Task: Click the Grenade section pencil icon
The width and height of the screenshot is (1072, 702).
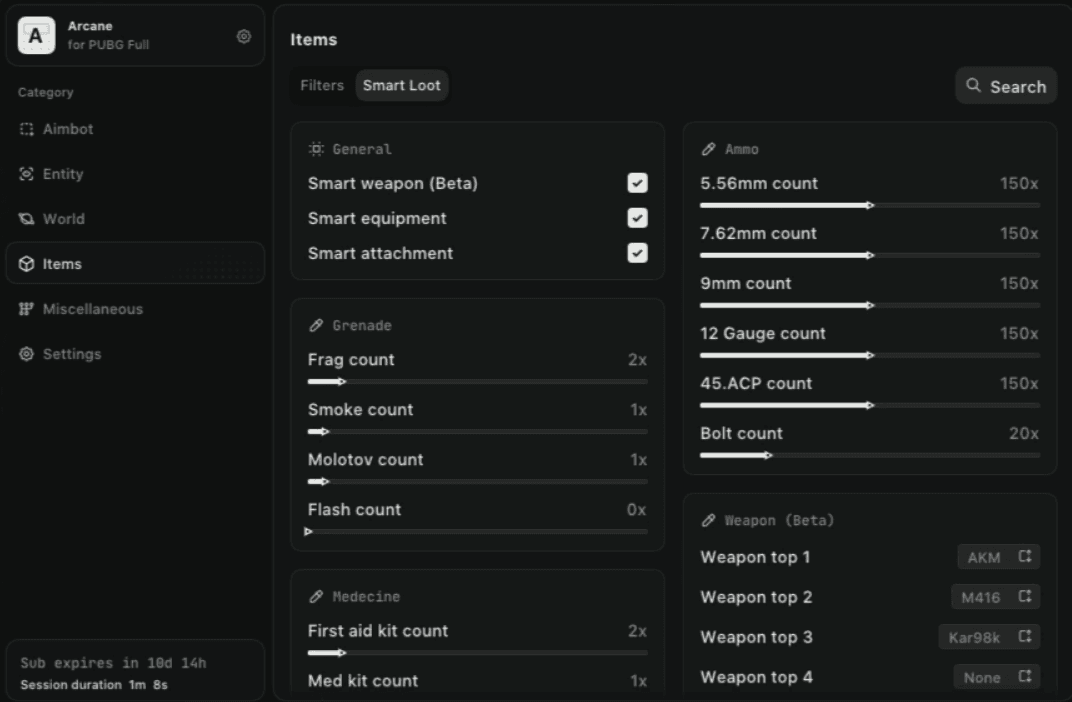Action: [316, 325]
